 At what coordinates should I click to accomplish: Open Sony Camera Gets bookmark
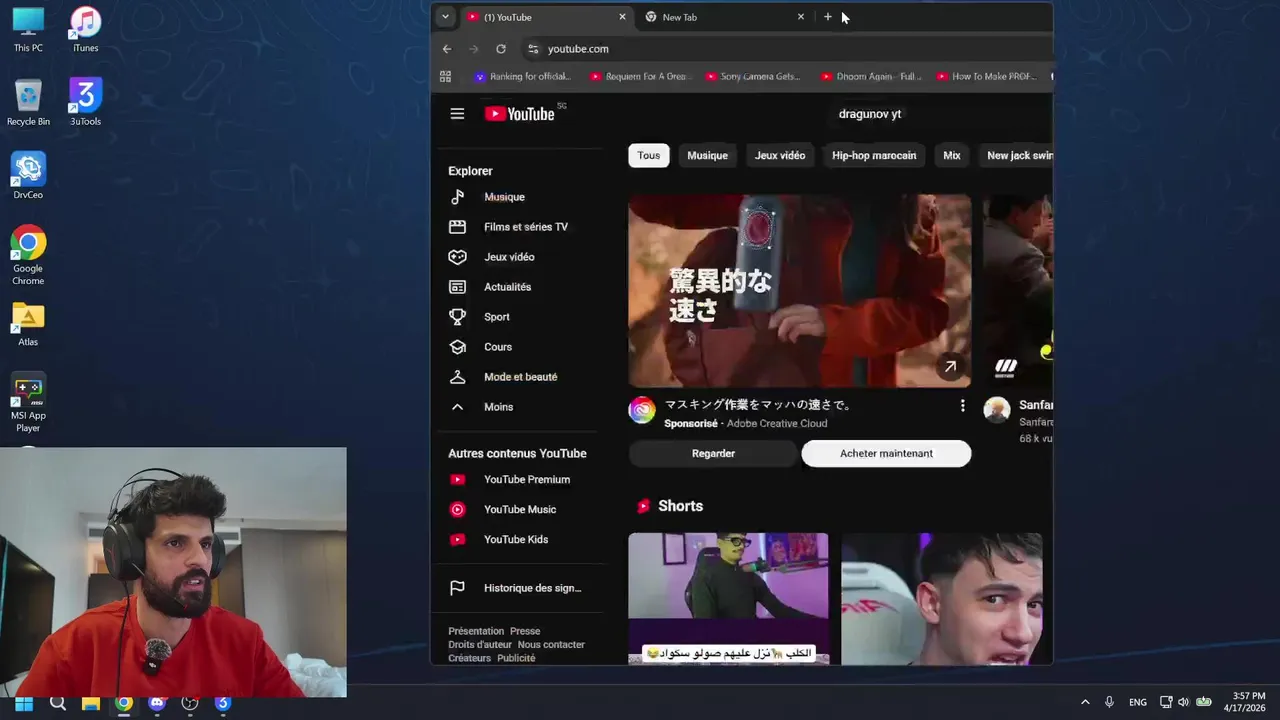pos(754,76)
